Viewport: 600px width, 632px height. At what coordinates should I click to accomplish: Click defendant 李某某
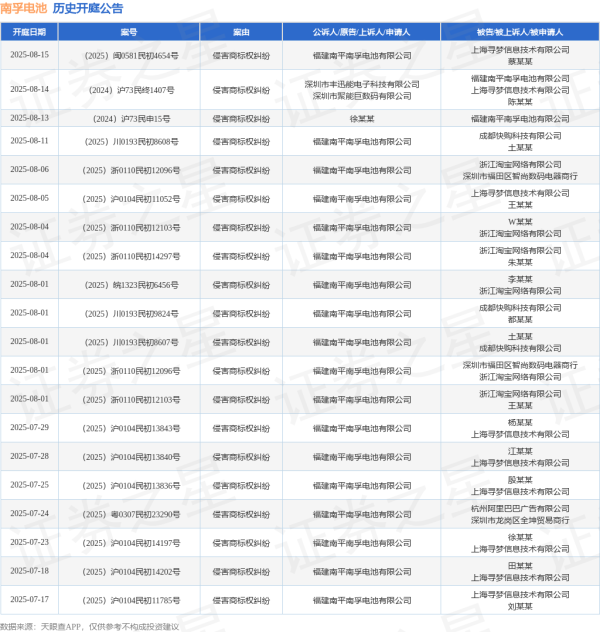(x=520, y=279)
